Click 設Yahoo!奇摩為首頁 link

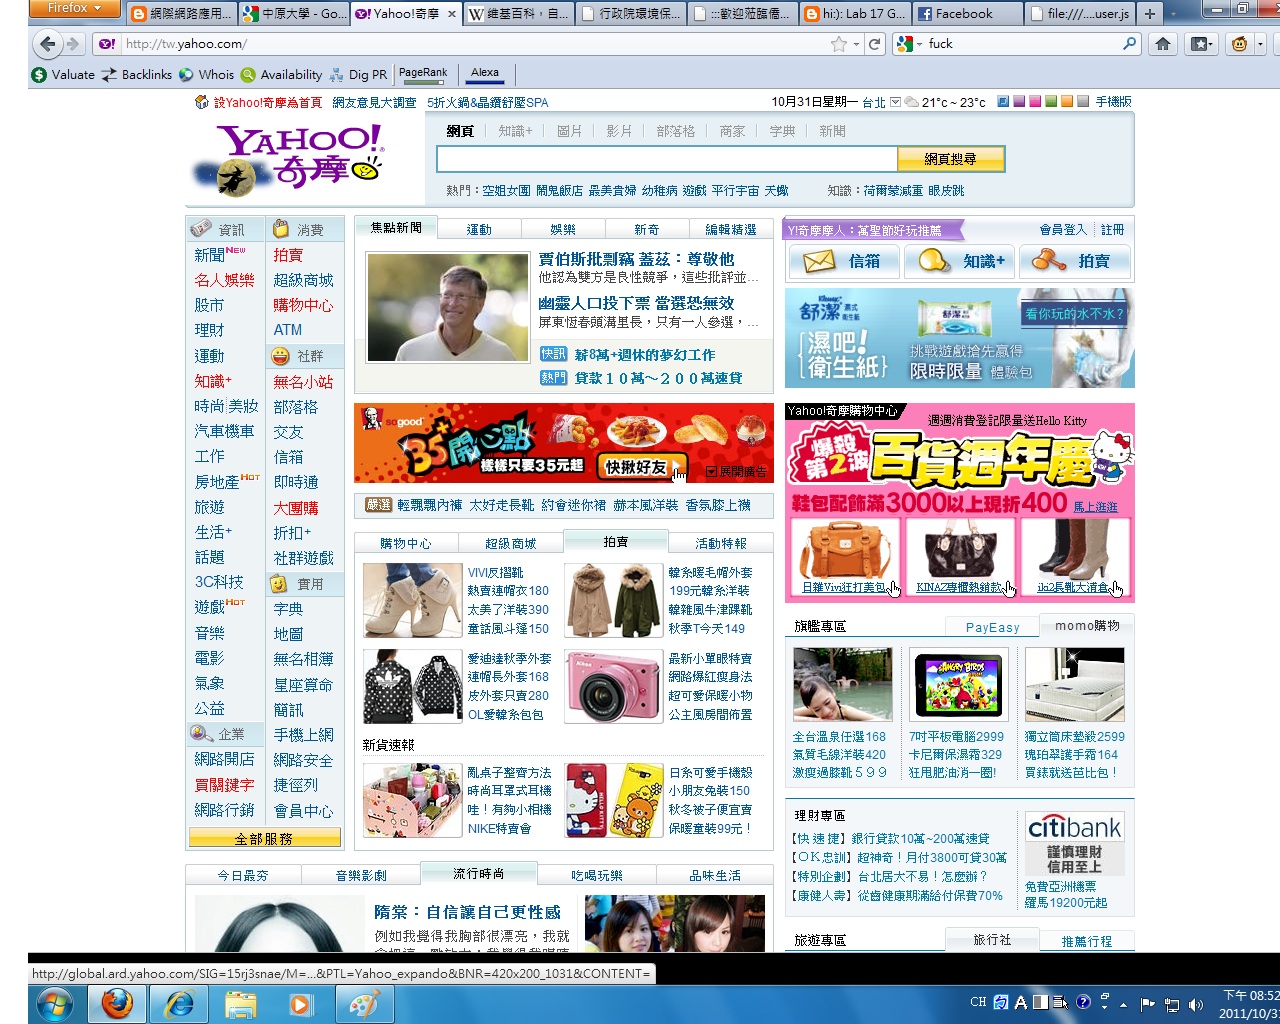[267, 103]
